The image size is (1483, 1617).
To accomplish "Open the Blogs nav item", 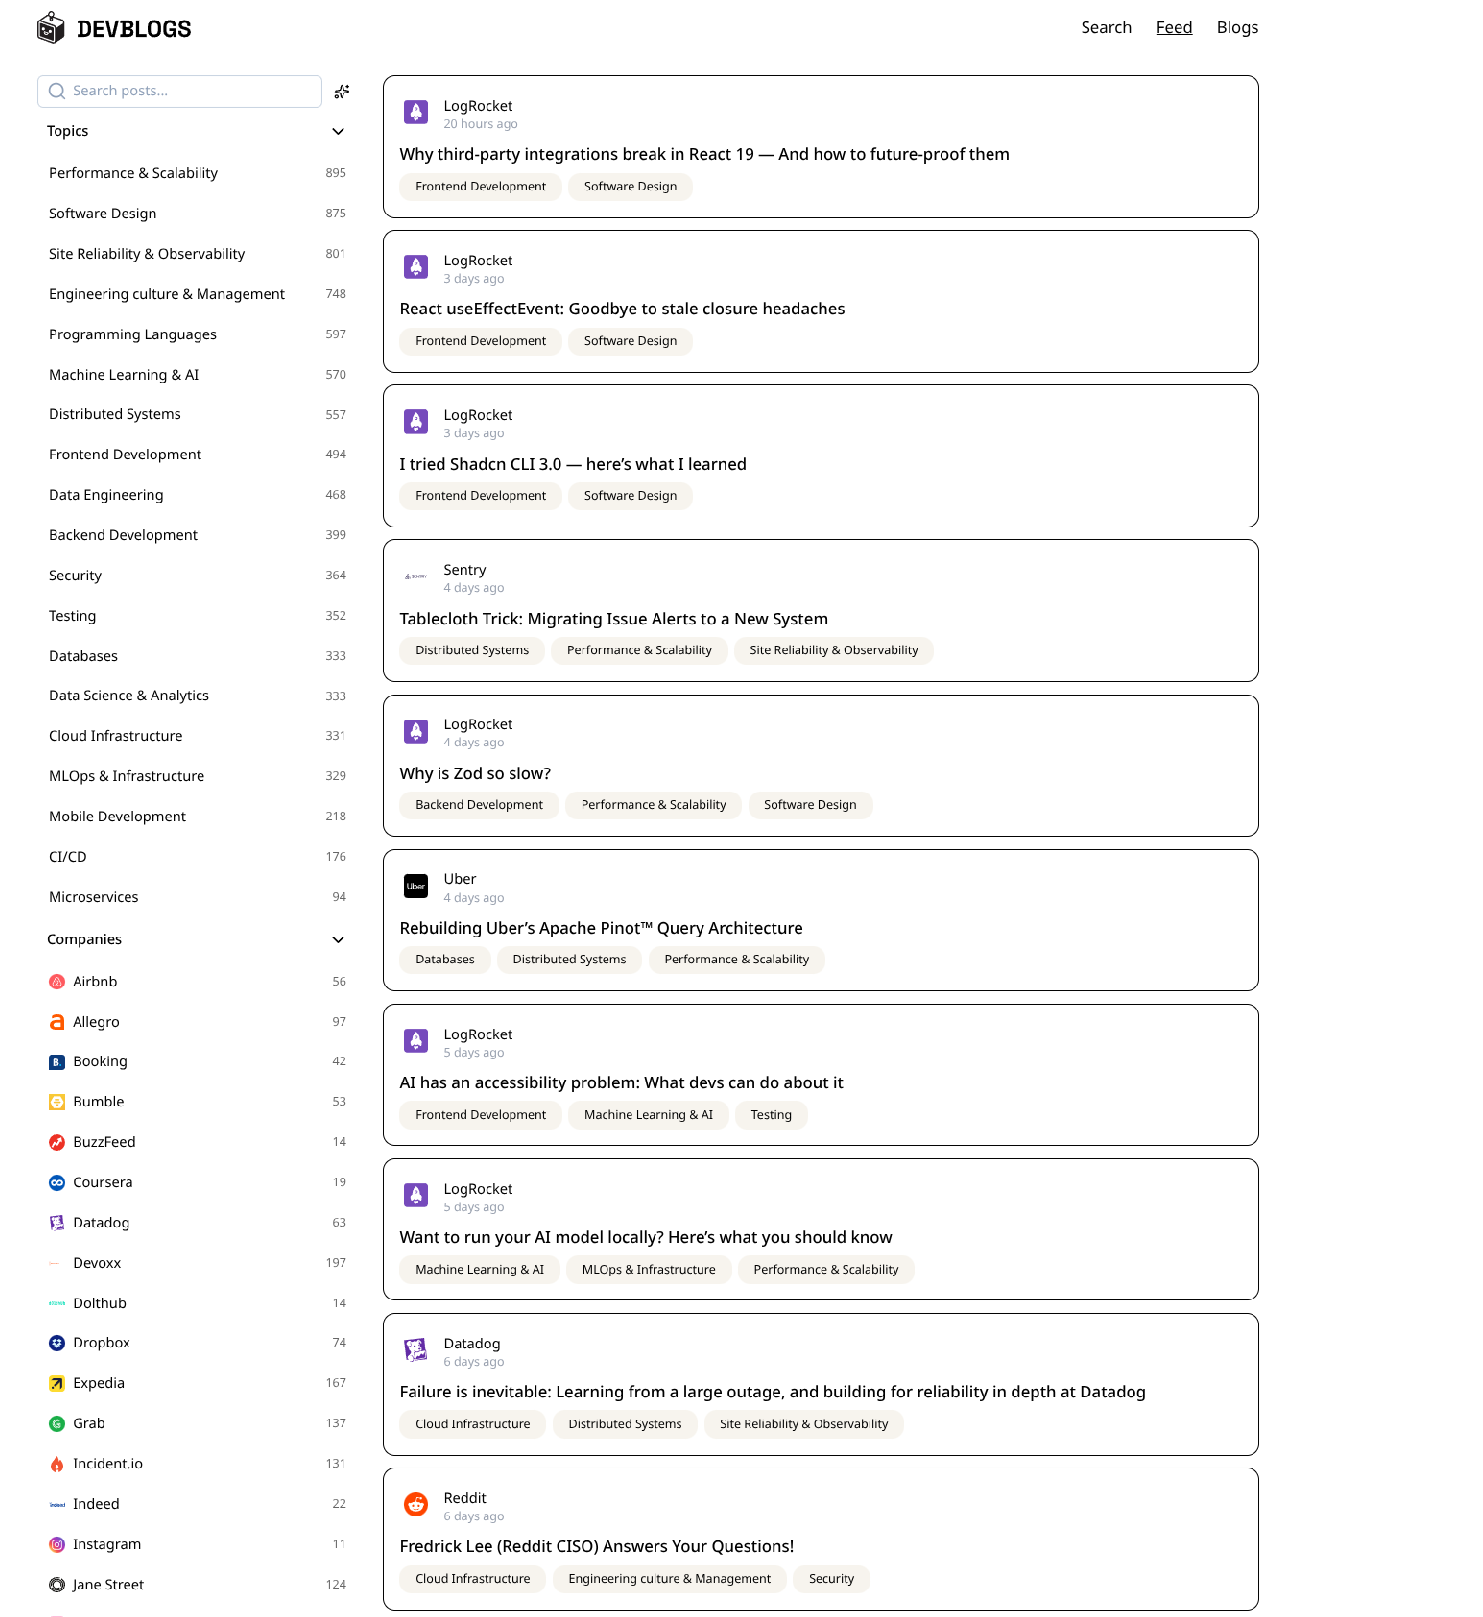I will 1237,27.
